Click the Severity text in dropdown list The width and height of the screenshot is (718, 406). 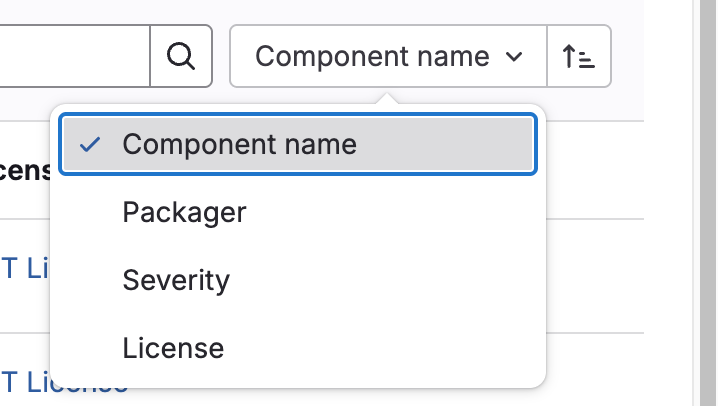[x=176, y=280]
